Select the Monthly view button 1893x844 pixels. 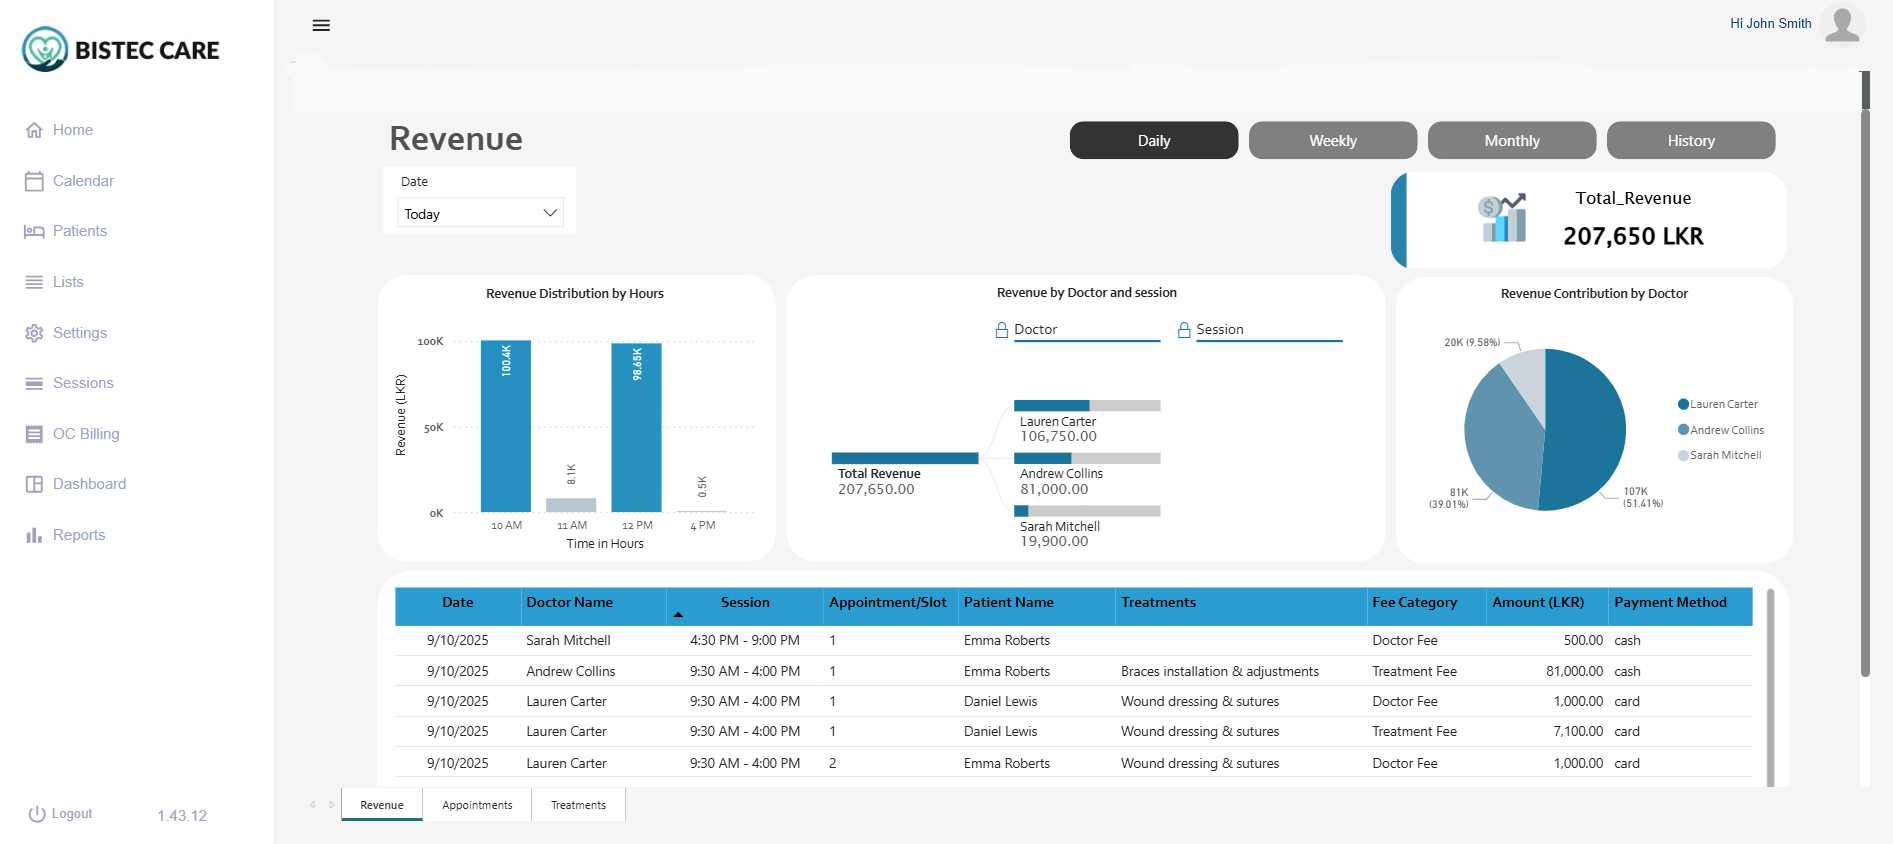coord(1511,141)
